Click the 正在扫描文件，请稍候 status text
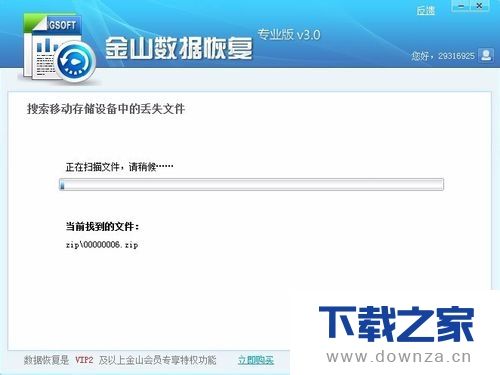The width and height of the screenshot is (500, 375). 119,167
